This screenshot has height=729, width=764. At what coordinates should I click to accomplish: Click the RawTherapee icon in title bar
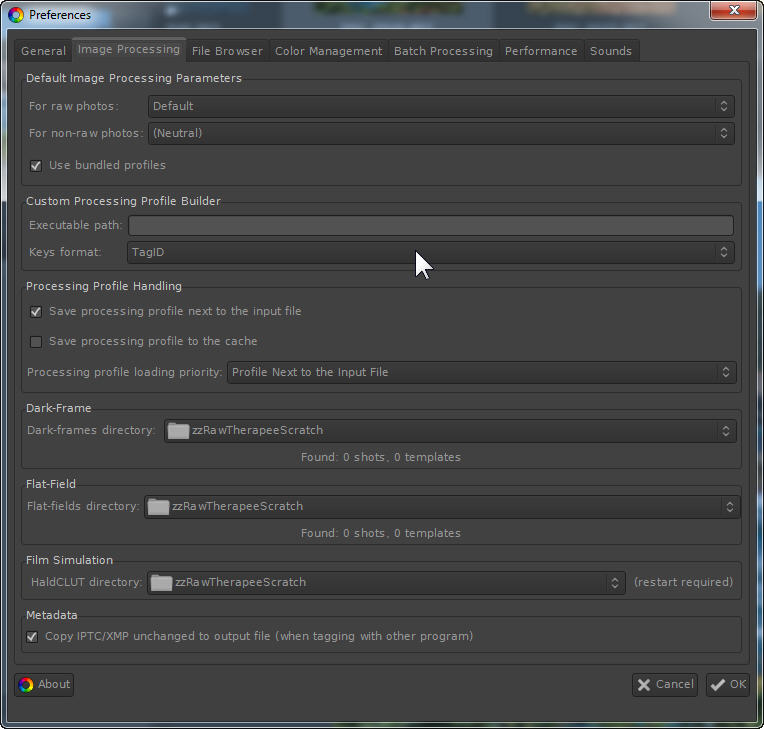click(x=16, y=15)
